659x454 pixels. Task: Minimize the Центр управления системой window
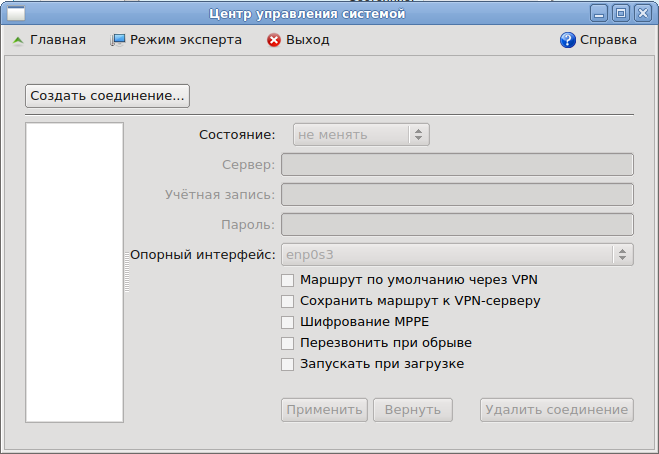click(599, 13)
